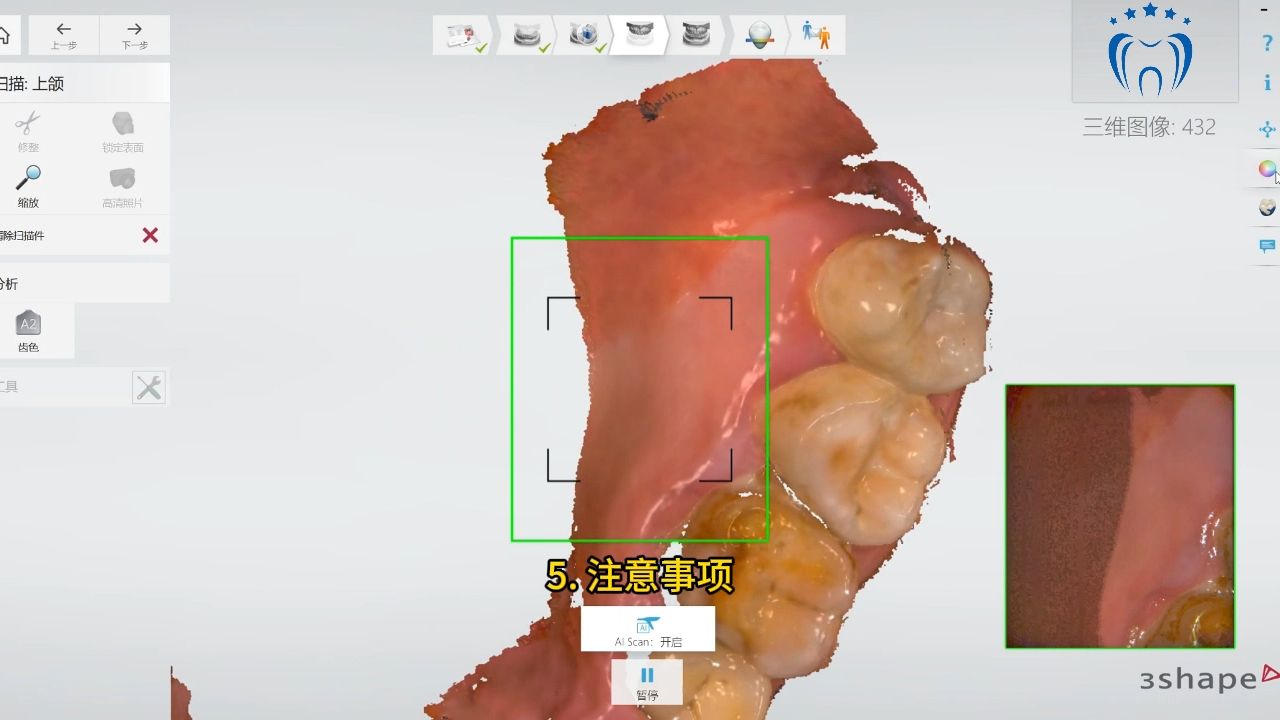1280x720 pixels.
Task: Go to the scan body workflow step
Action: pyautogui.click(x=585, y=35)
